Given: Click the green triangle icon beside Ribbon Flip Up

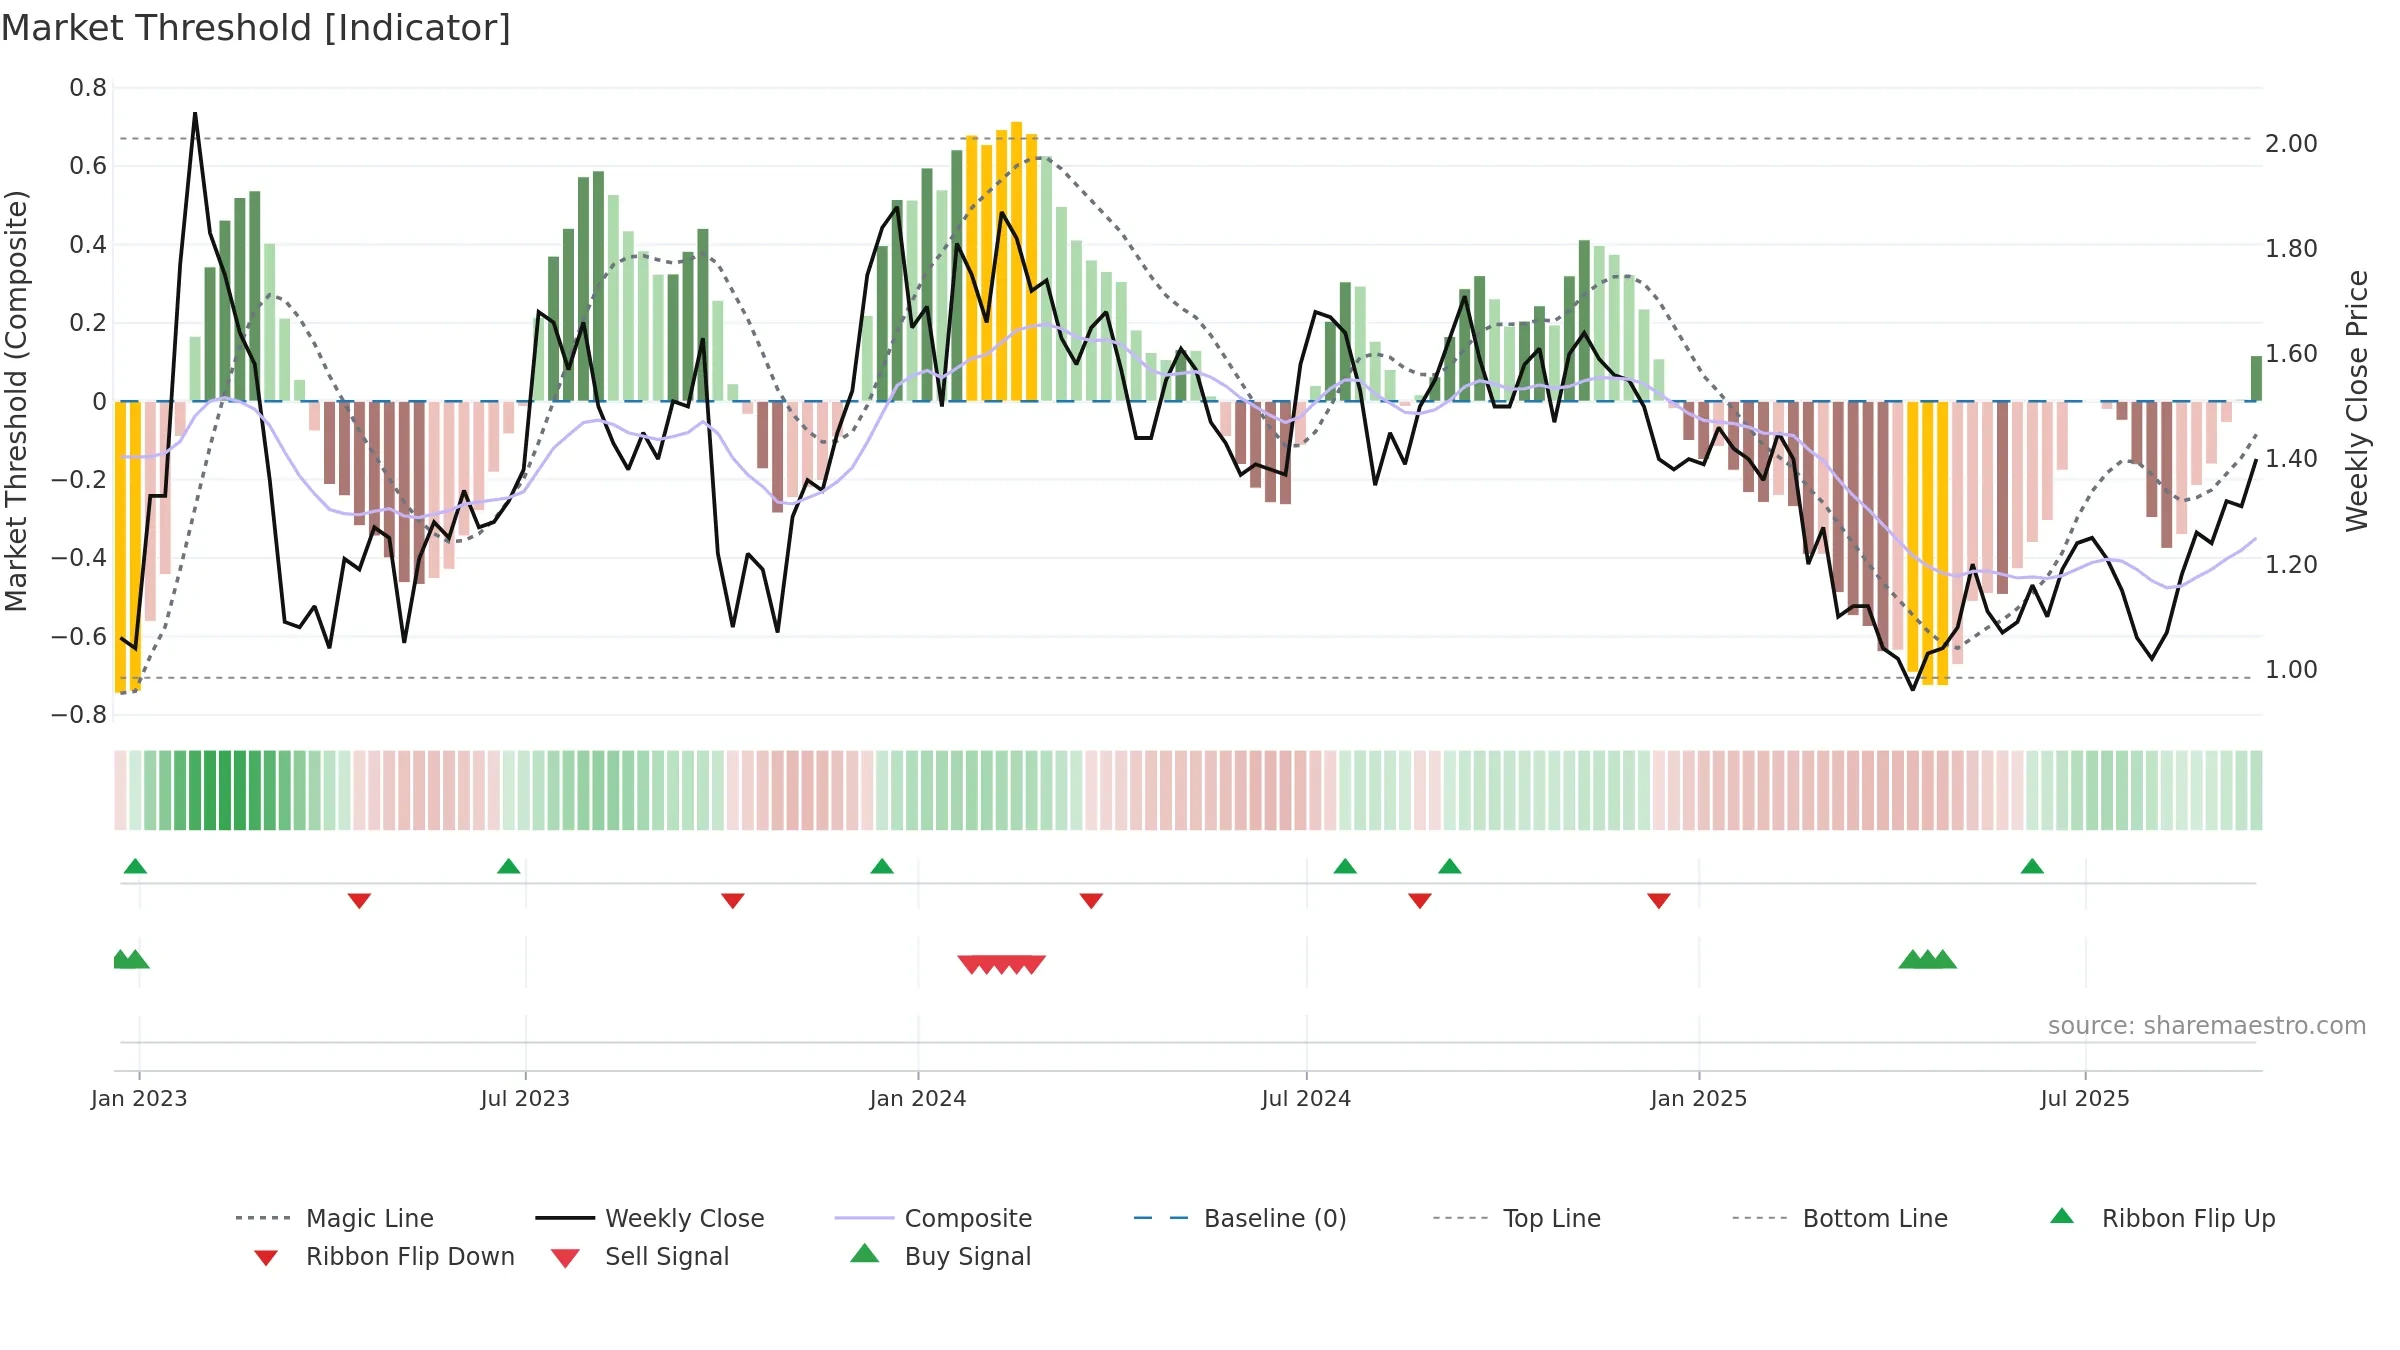Looking at the screenshot, I should point(2062,1216).
